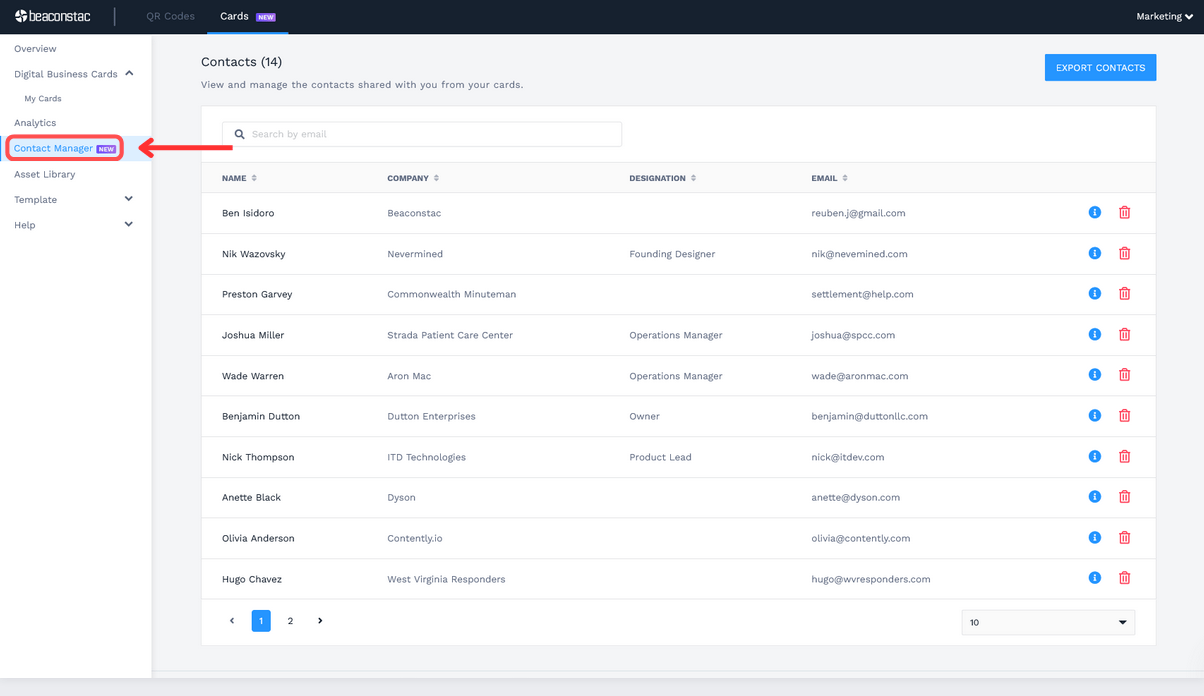Screen dimensions: 1204x696
Task: Open Contact Manager from the sidebar
Action: (57, 147)
